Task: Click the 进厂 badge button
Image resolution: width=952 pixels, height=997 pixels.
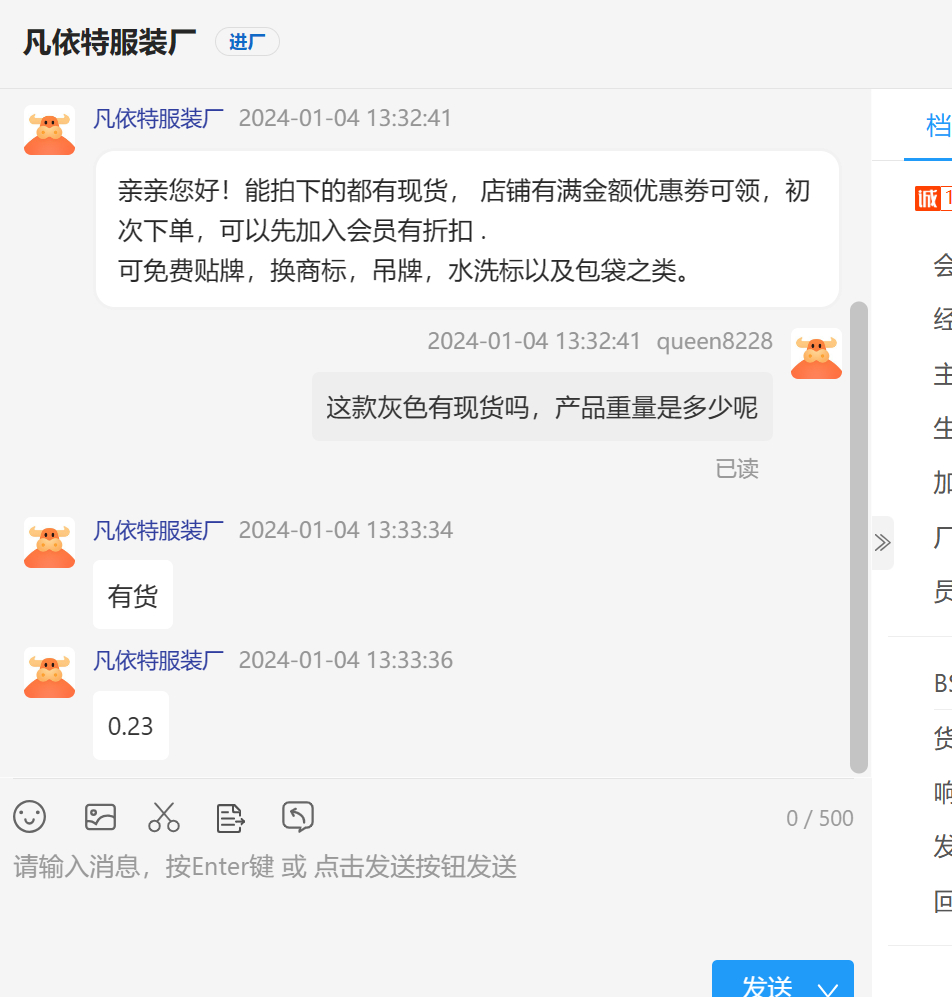Action: (247, 42)
